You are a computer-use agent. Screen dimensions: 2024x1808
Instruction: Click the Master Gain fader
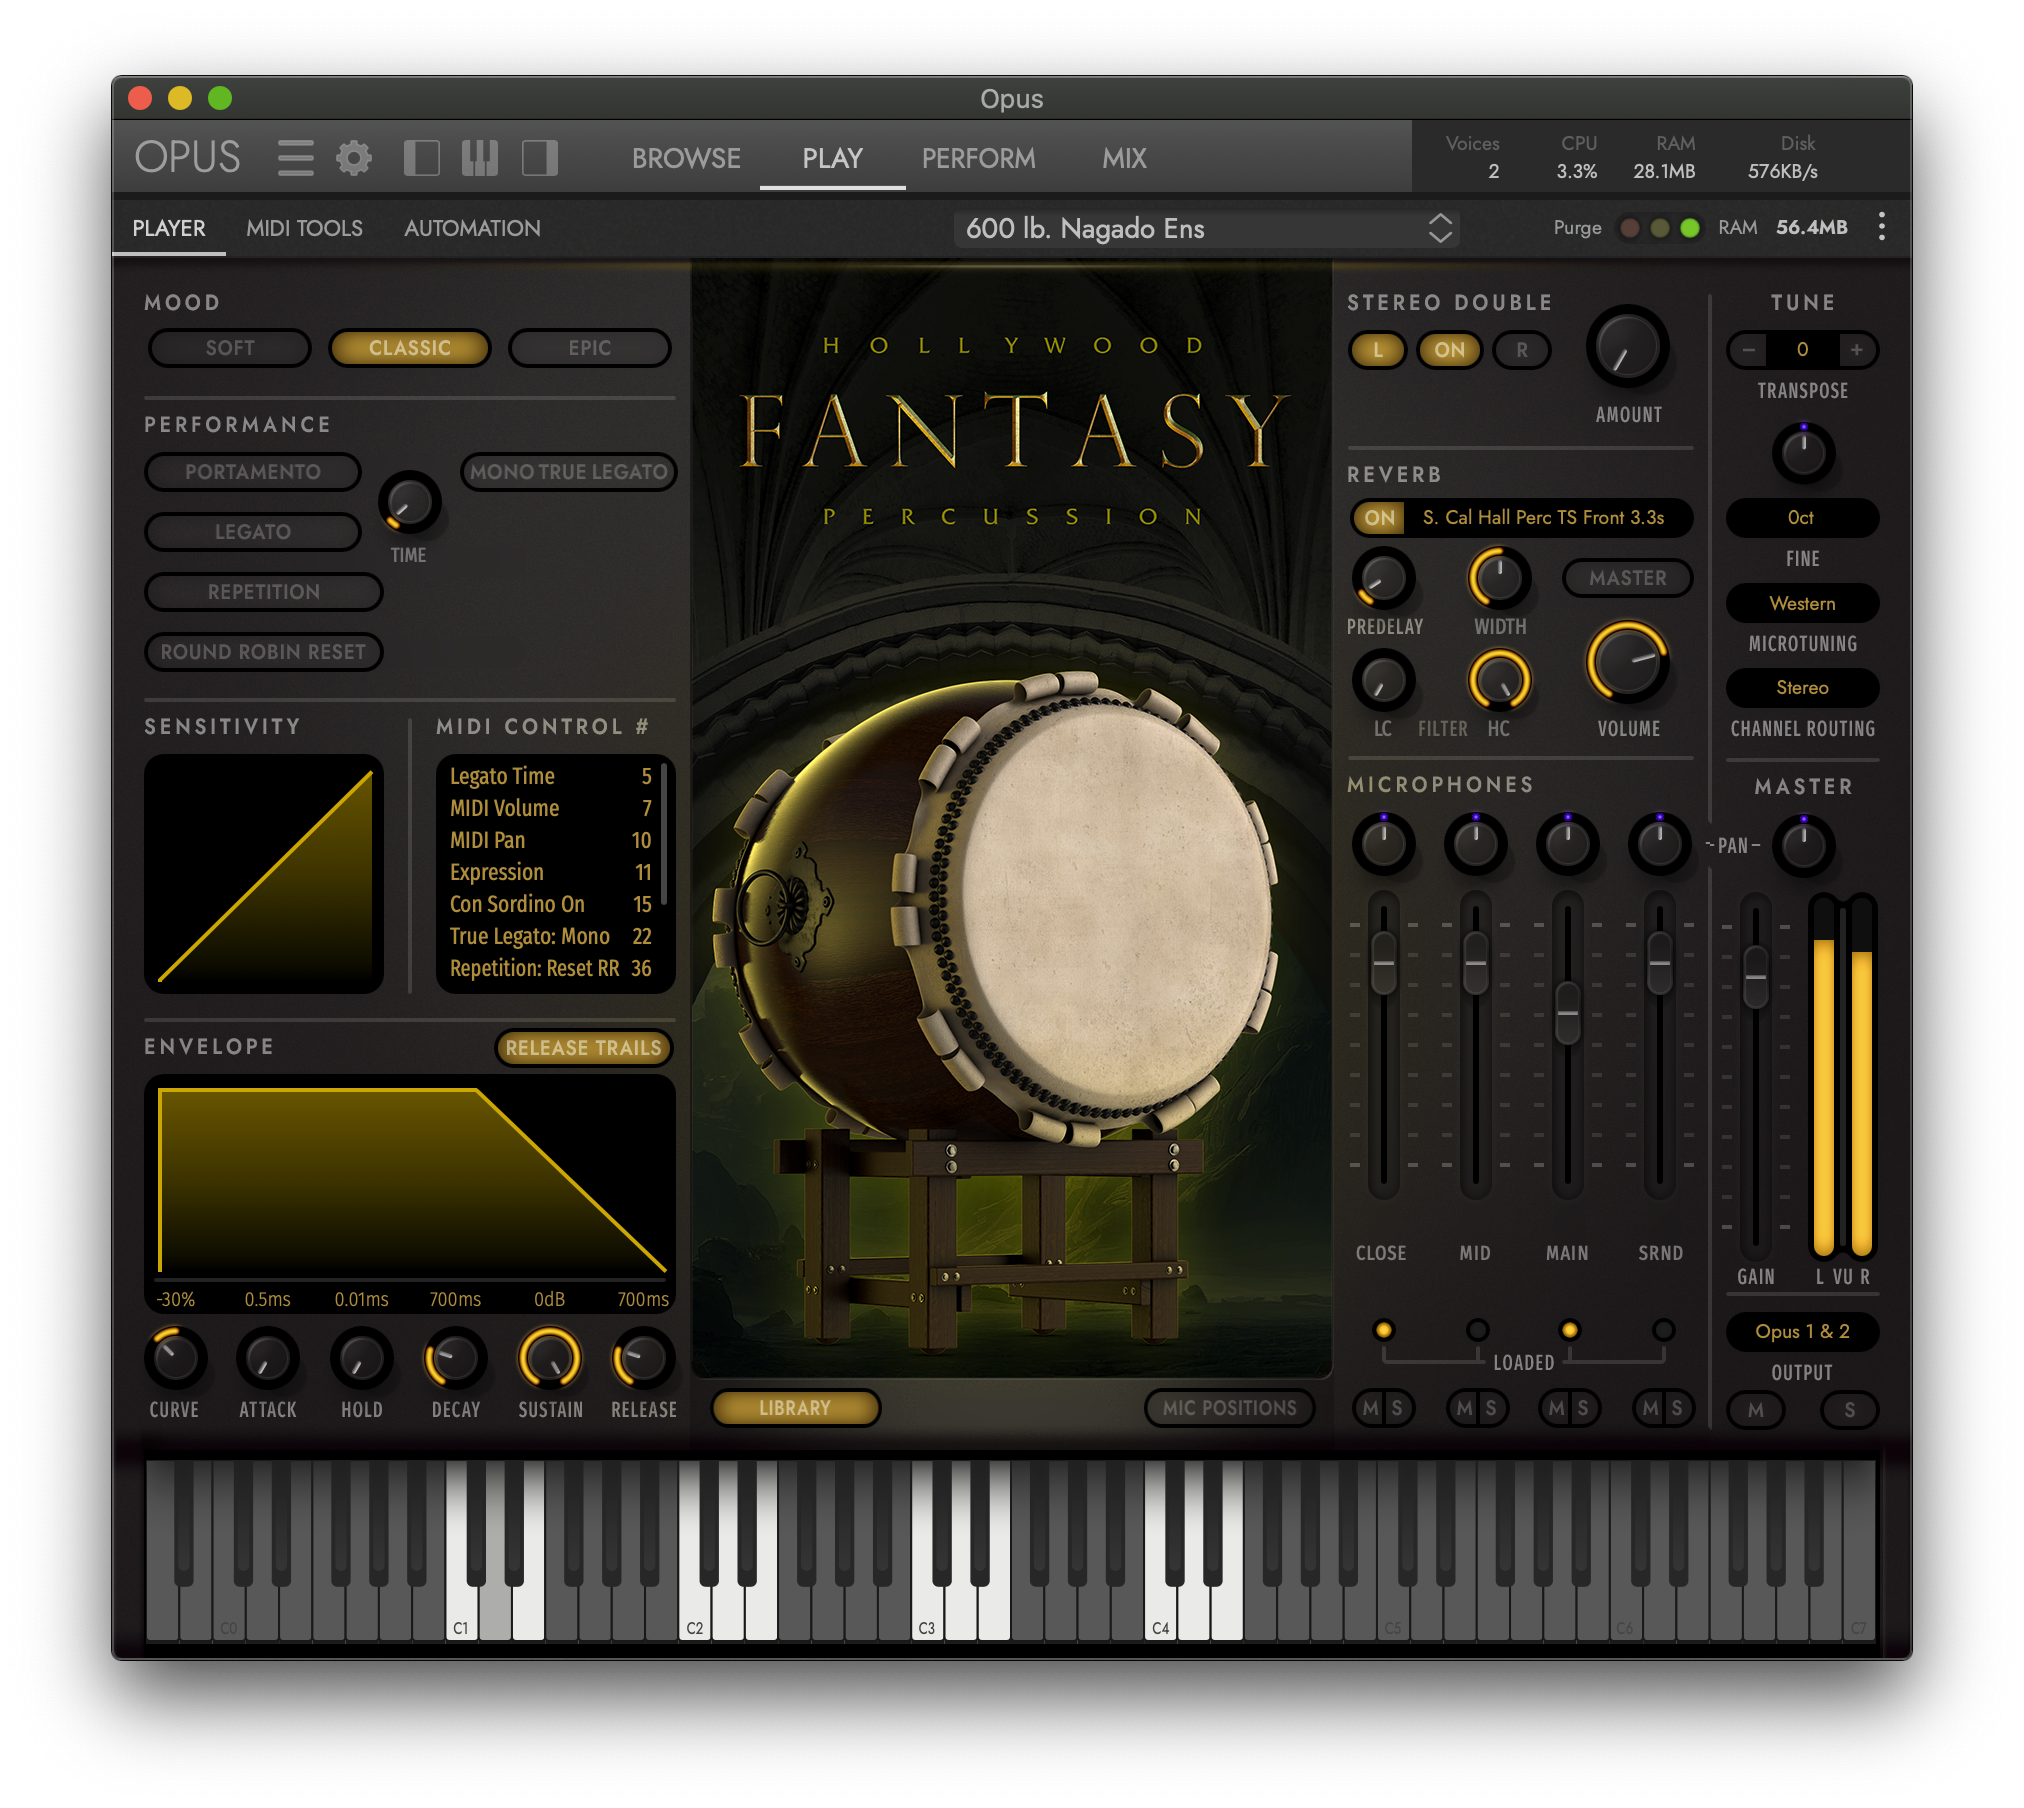click(x=1755, y=976)
